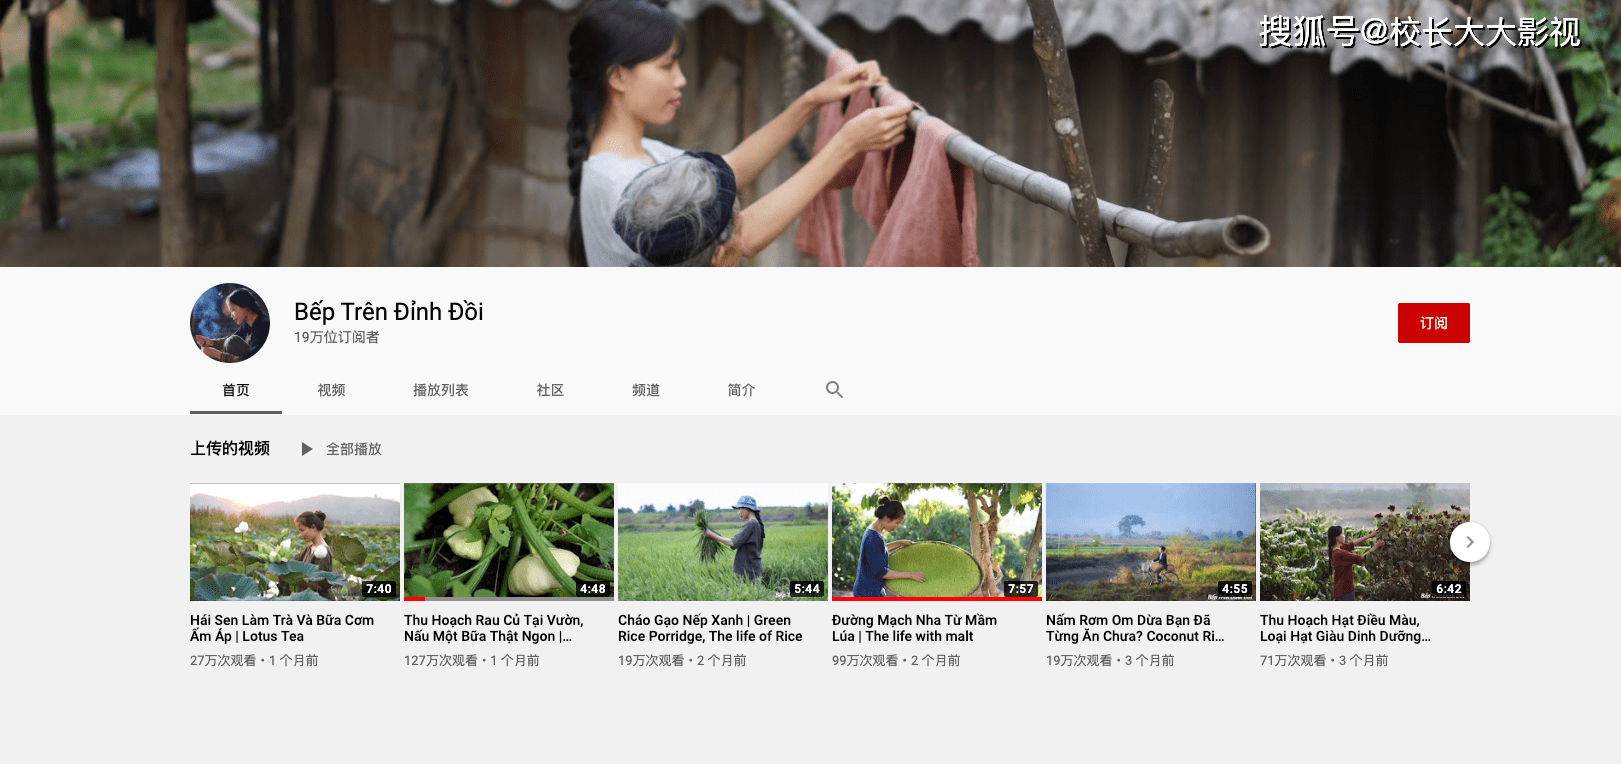
Task: Select the 首页 tab
Action: pyautogui.click(x=236, y=390)
